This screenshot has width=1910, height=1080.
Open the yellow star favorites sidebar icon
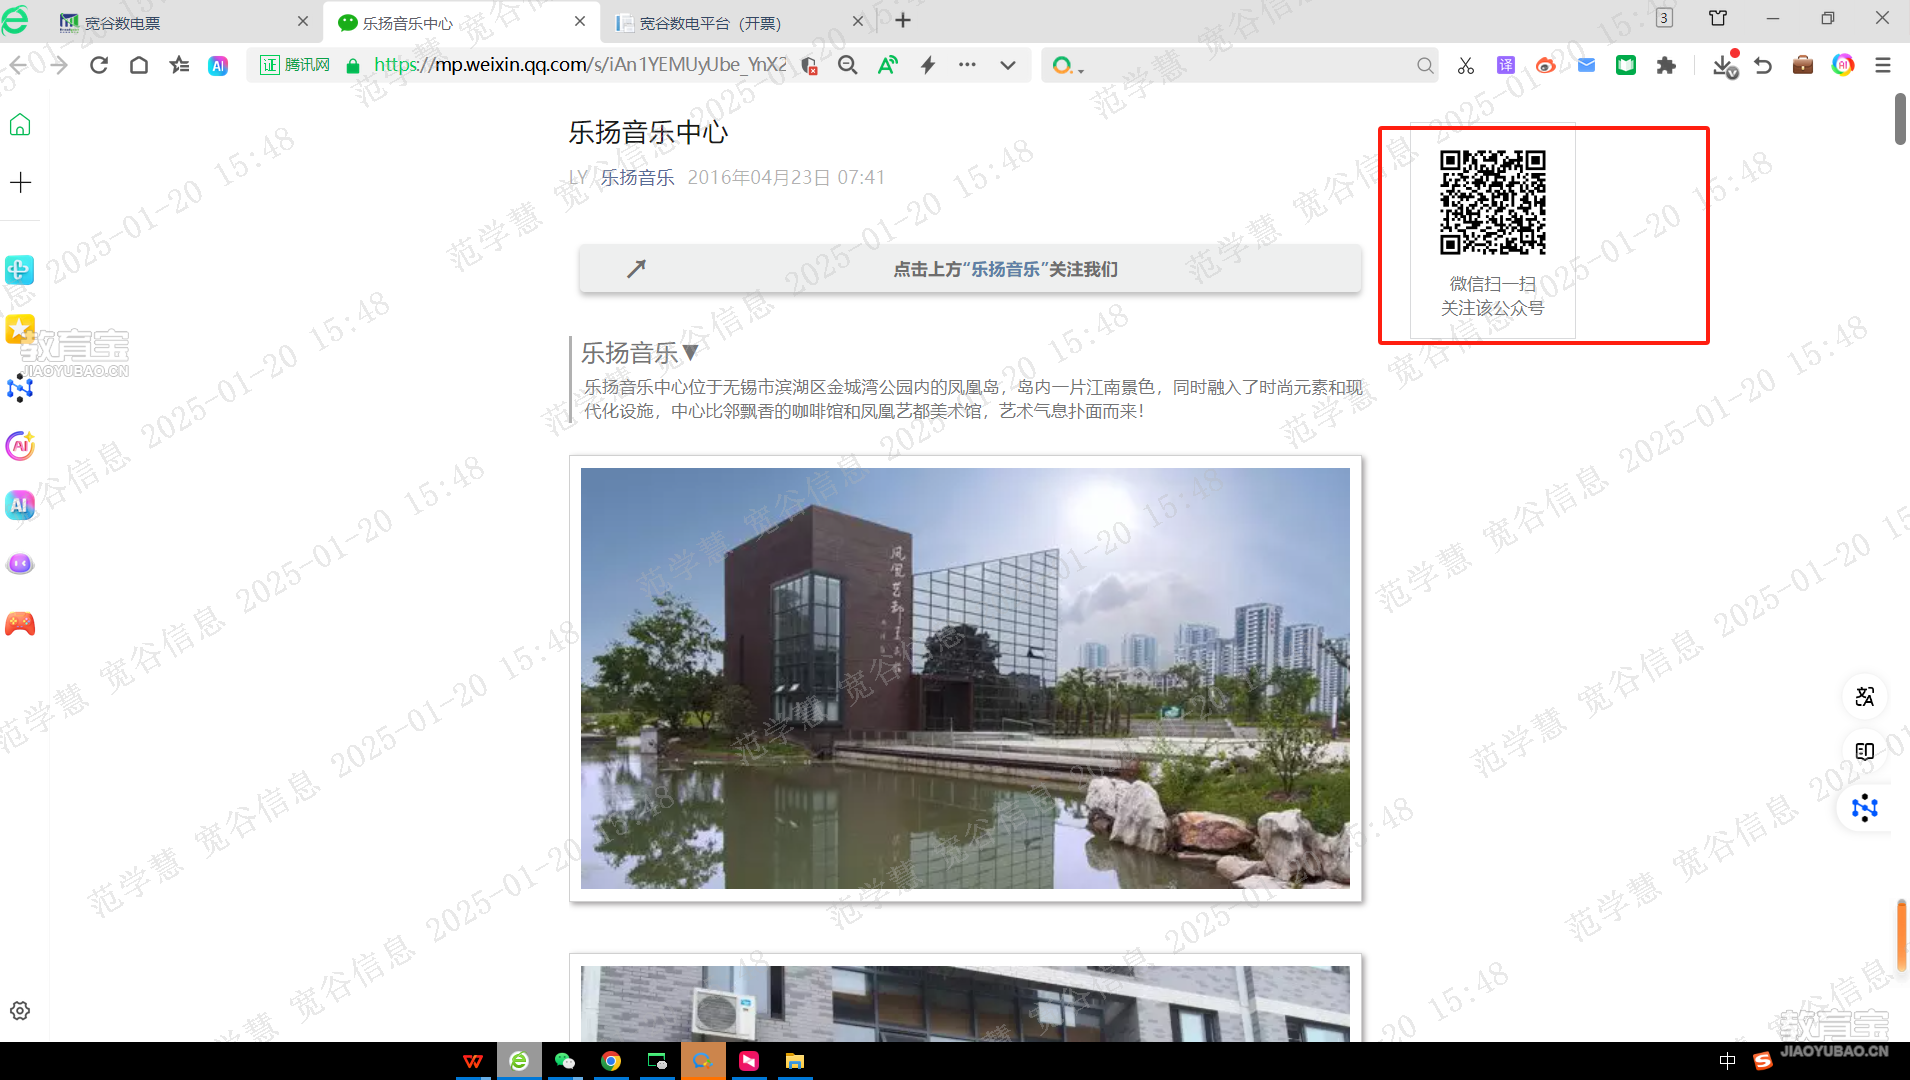[x=20, y=329]
